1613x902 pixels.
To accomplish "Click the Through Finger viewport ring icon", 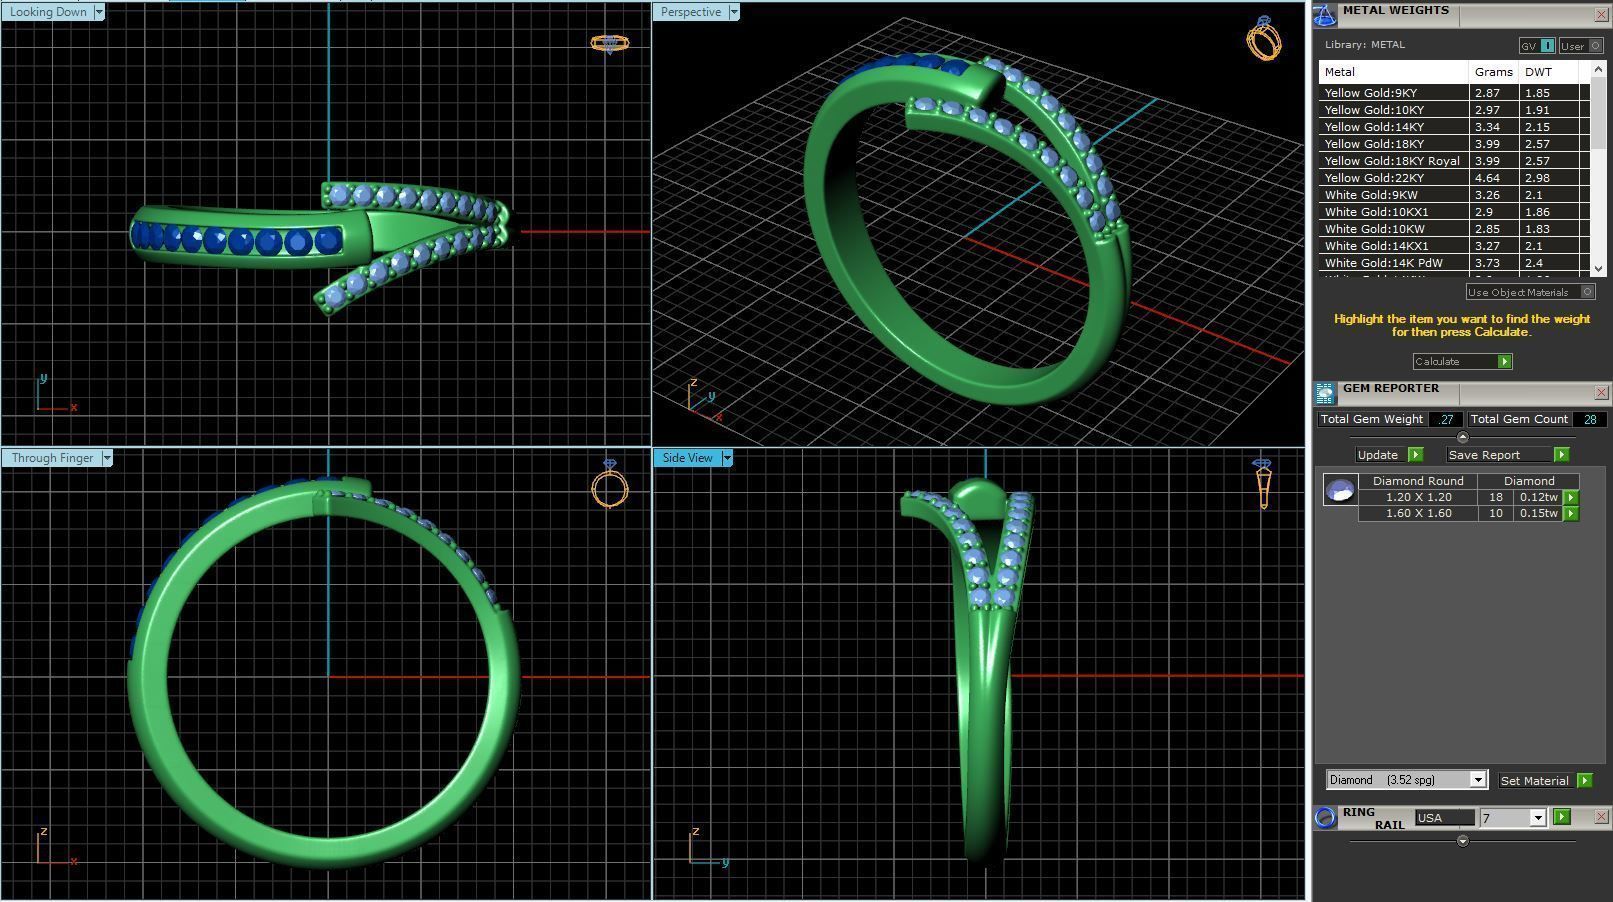I will (609, 484).
